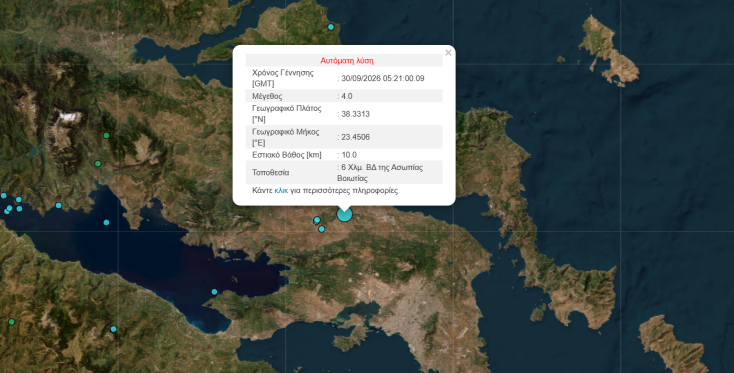
Task: Select the magnitude value '4.0'
Action: [347, 96]
